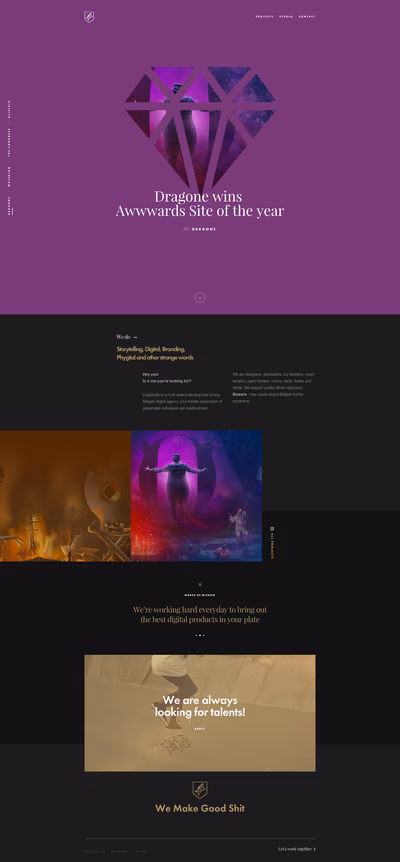Click the grid icon beside All Projects
Image resolution: width=400 pixels, height=862 pixels.
(272, 528)
